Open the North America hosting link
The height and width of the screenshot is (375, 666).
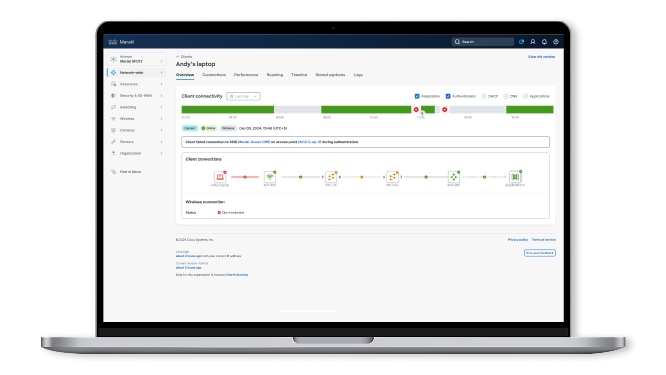coord(237,275)
